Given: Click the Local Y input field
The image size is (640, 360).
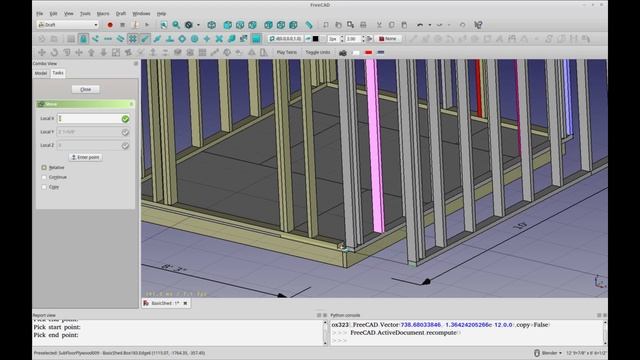Looking at the screenshot, I should 93,132.
